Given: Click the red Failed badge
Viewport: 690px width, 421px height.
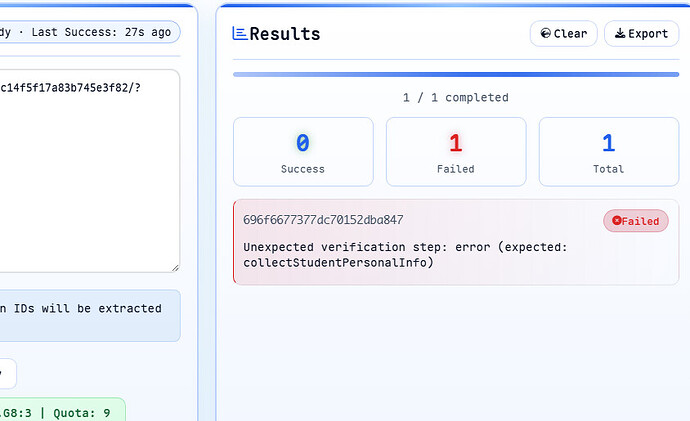Looking at the screenshot, I should tap(635, 221).
